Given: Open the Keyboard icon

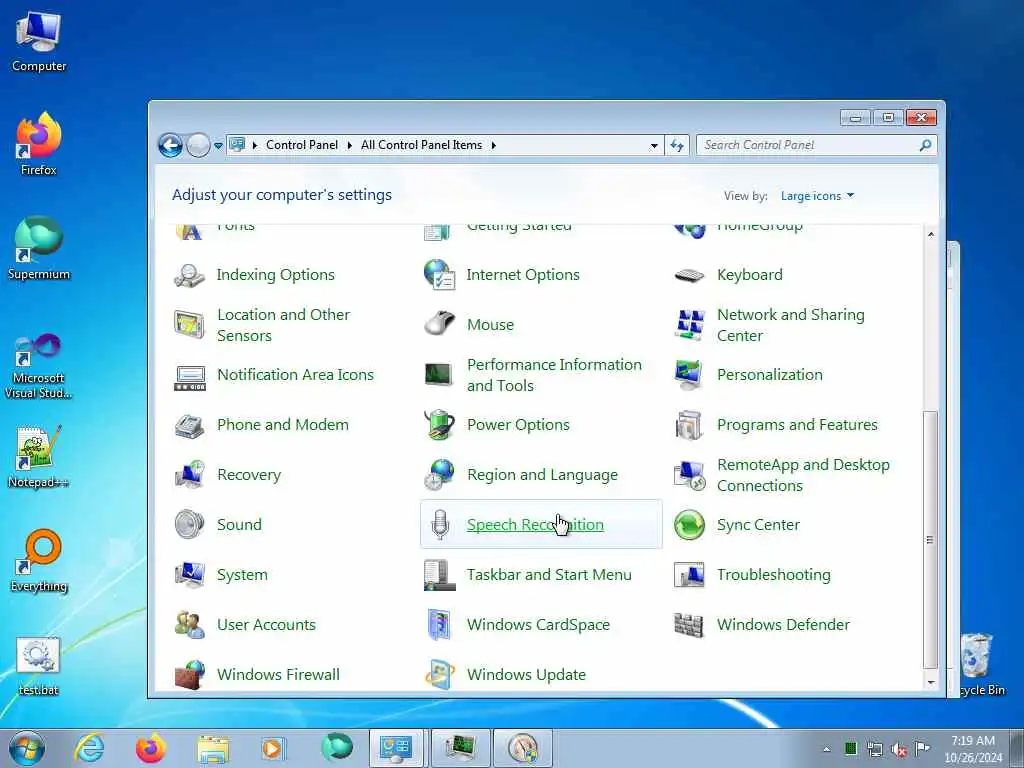Looking at the screenshot, I should [x=690, y=275].
